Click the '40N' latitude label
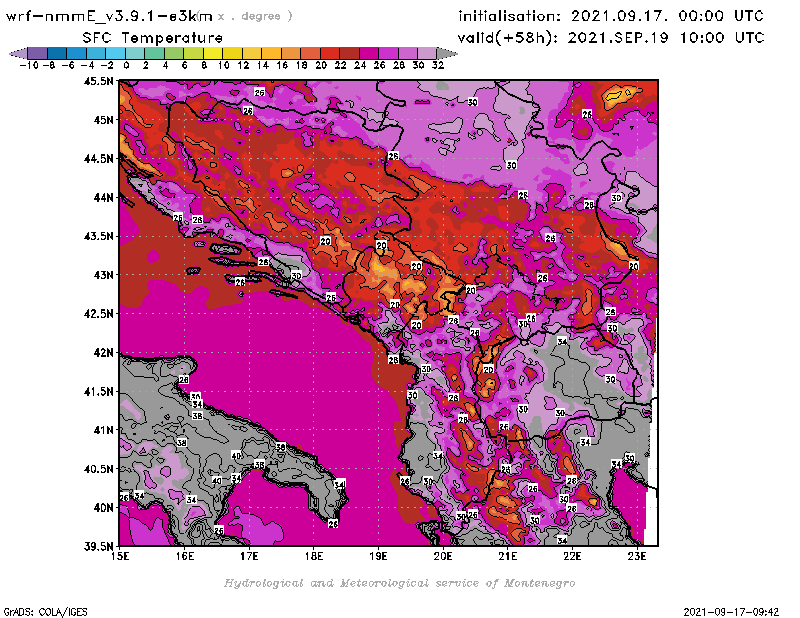Screen dimensions: 800x618 click(103, 508)
